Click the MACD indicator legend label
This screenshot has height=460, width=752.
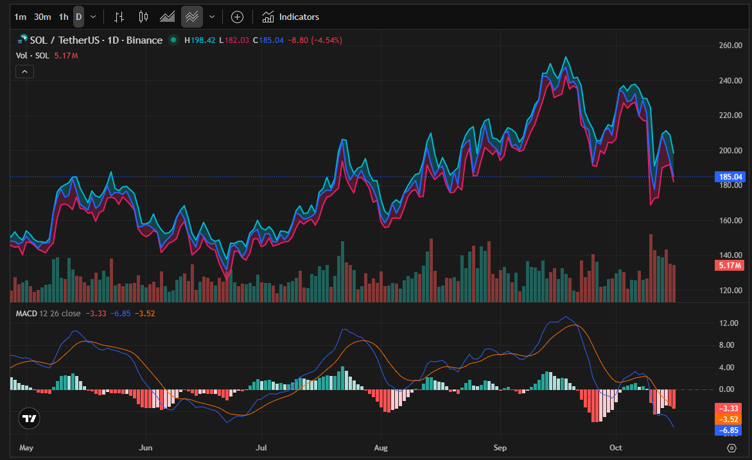click(27, 313)
